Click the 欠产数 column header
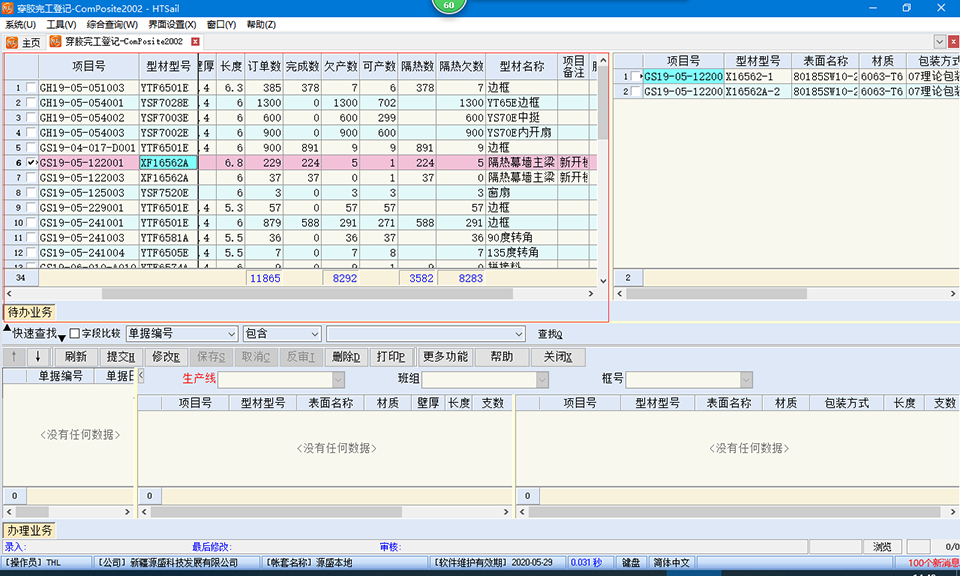 click(340, 66)
